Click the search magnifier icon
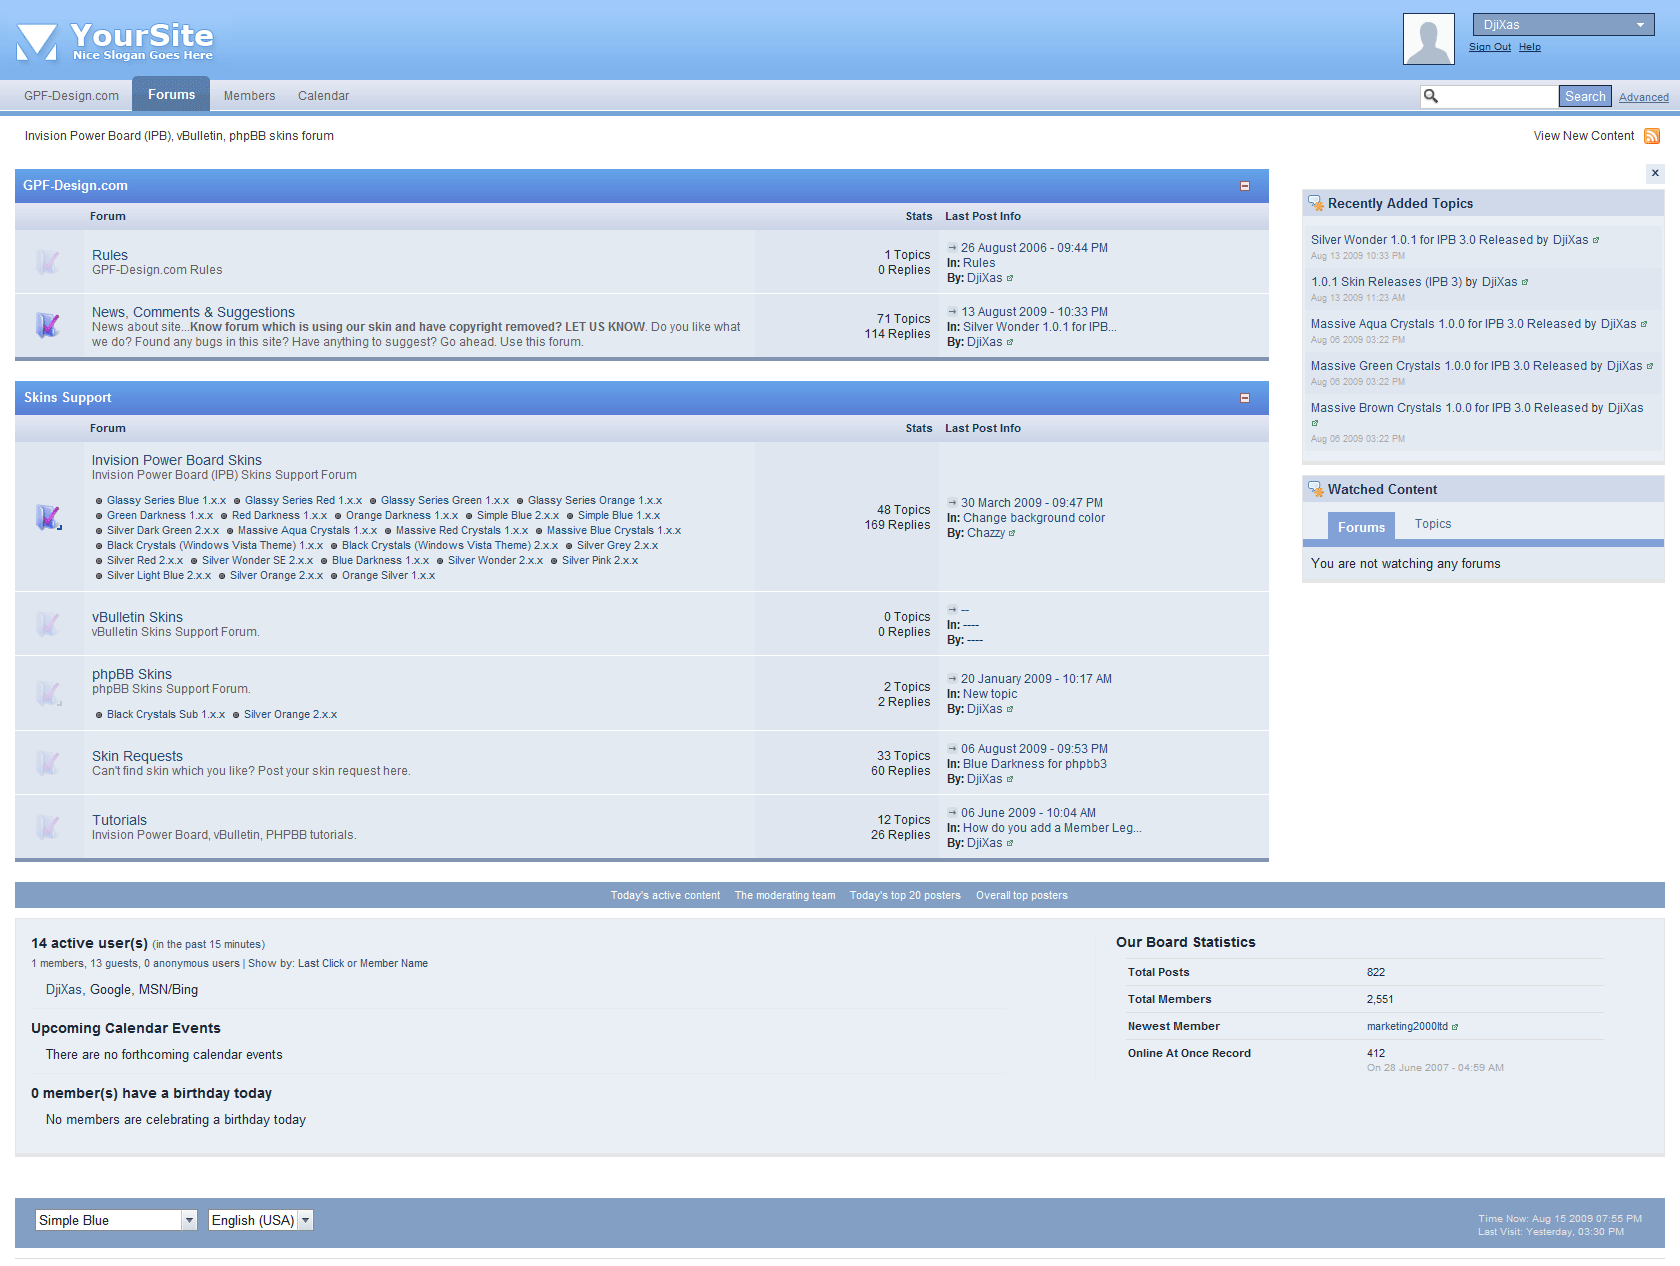Viewport: 1680px width, 1266px height. [x=1431, y=96]
